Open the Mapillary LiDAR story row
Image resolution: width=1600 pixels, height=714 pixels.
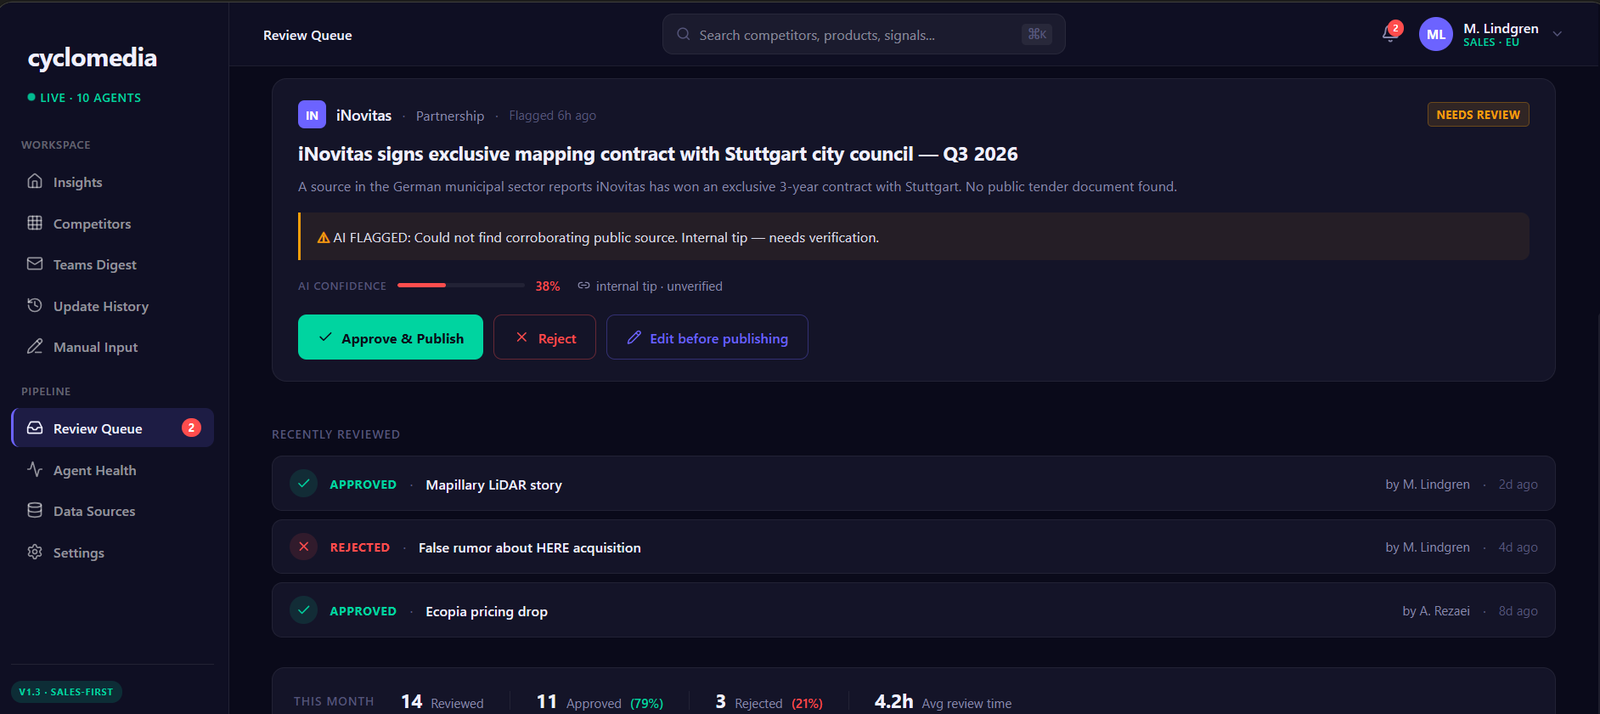click(913, 484)
